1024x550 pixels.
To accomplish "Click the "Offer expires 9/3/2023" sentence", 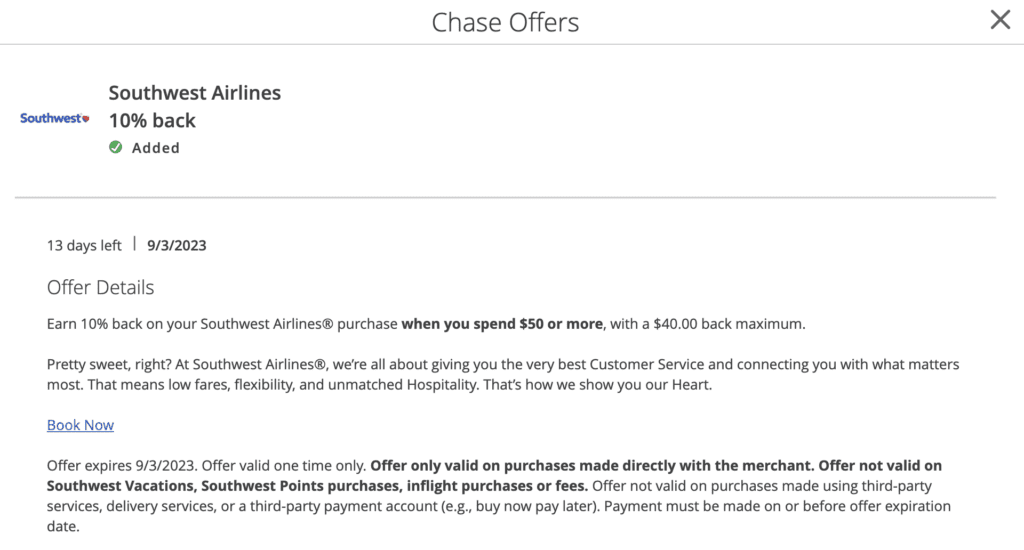I will [x=122, y=466].
